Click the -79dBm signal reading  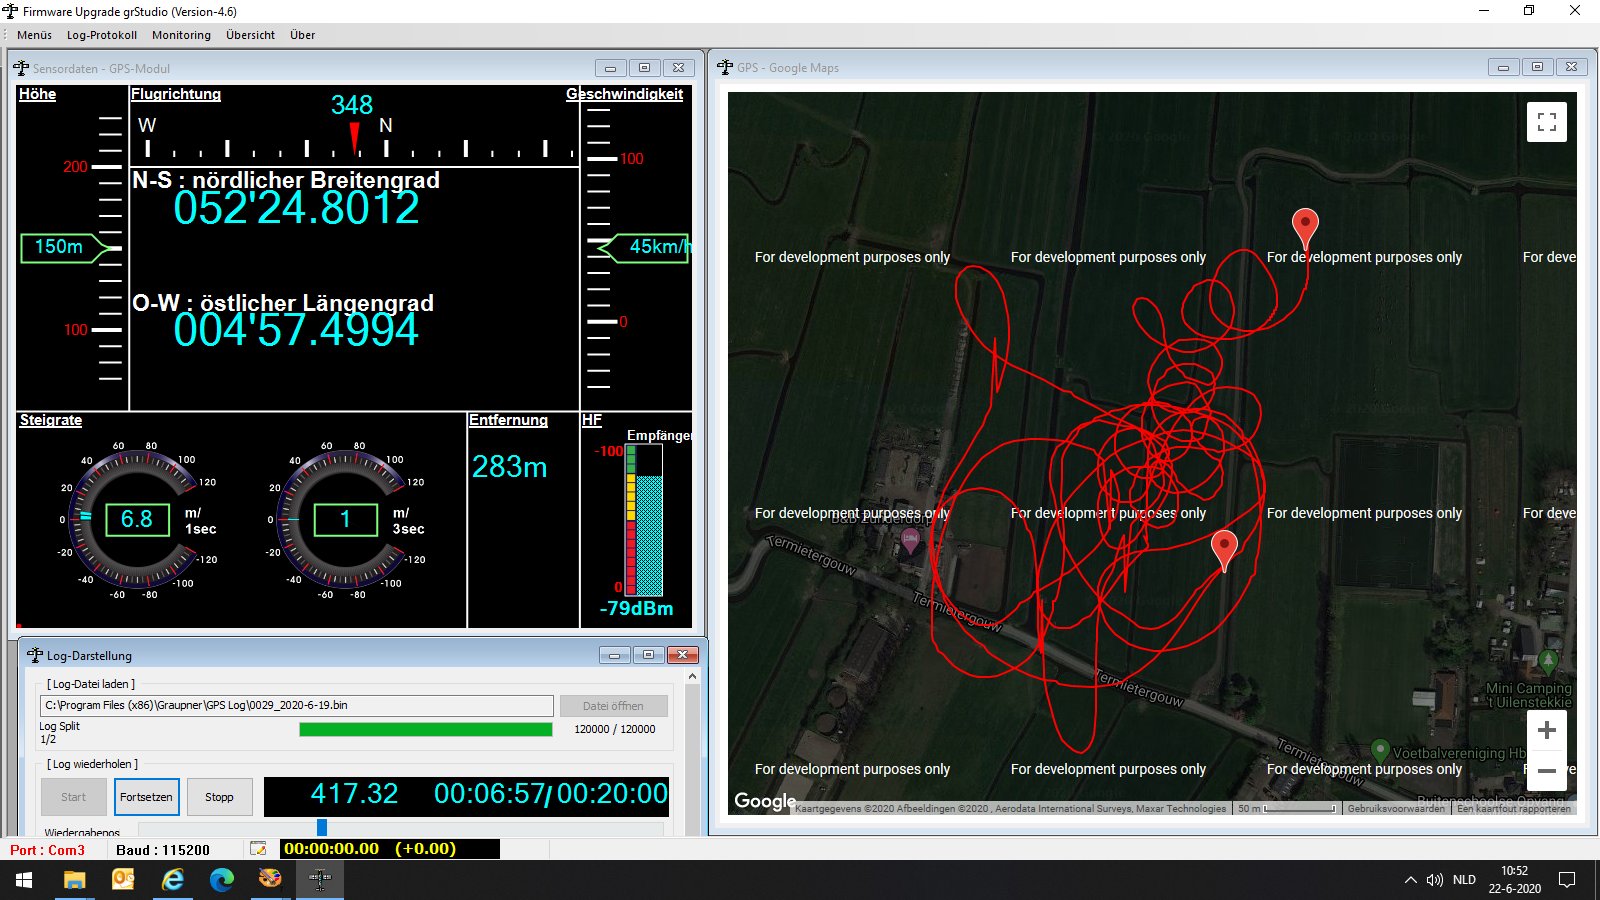636,608
